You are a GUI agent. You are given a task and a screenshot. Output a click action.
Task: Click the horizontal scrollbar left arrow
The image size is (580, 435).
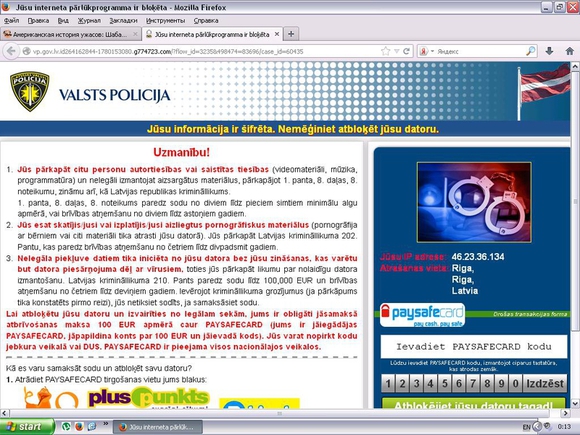[4, 413]
